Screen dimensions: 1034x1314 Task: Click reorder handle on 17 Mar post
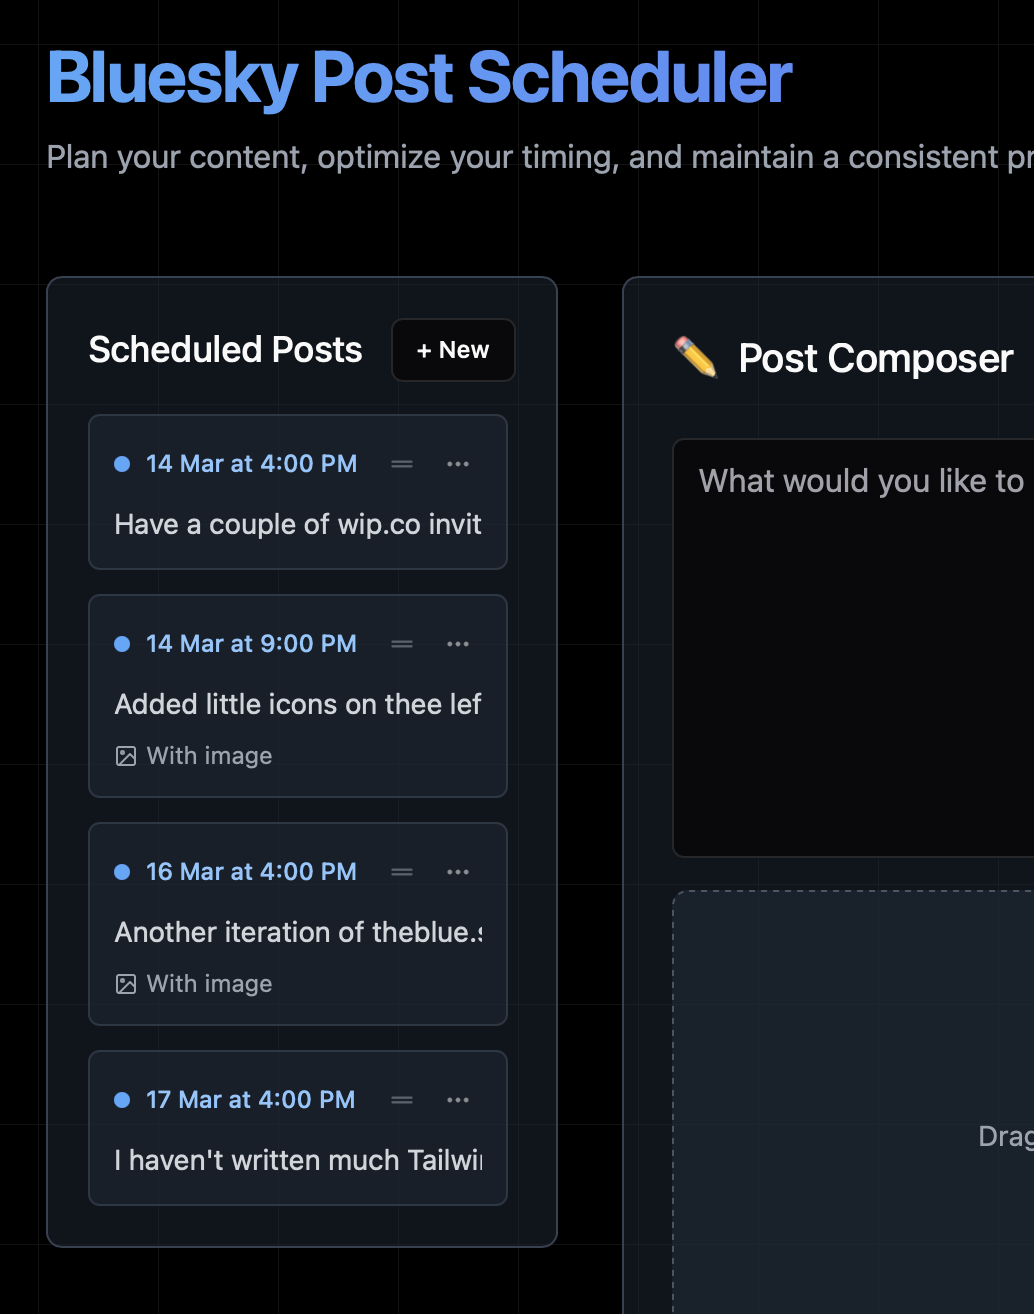[x=402, y=1100]
